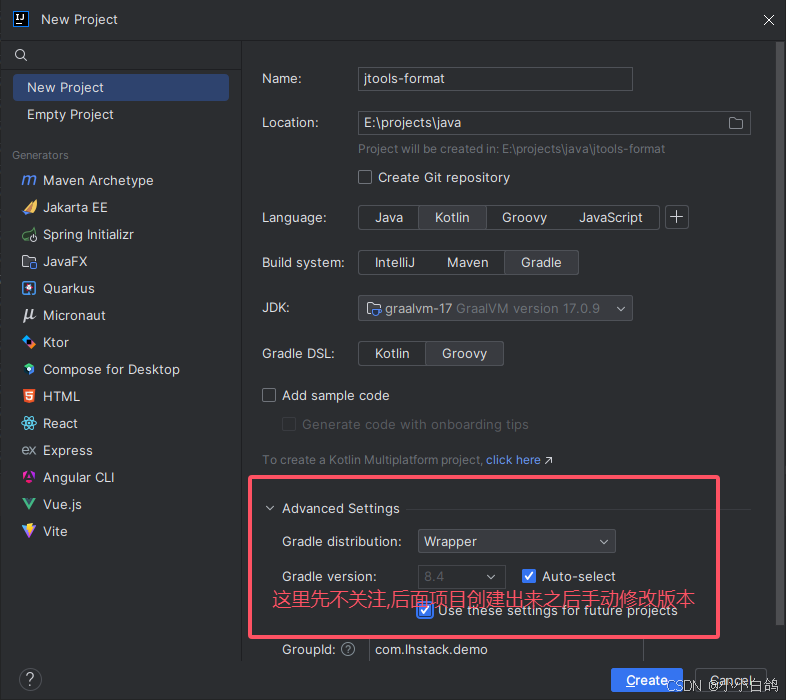Click the Vue.js icon
Image resolution: width=786 pixels, height=700 pixels.
(x=29, y=504)
